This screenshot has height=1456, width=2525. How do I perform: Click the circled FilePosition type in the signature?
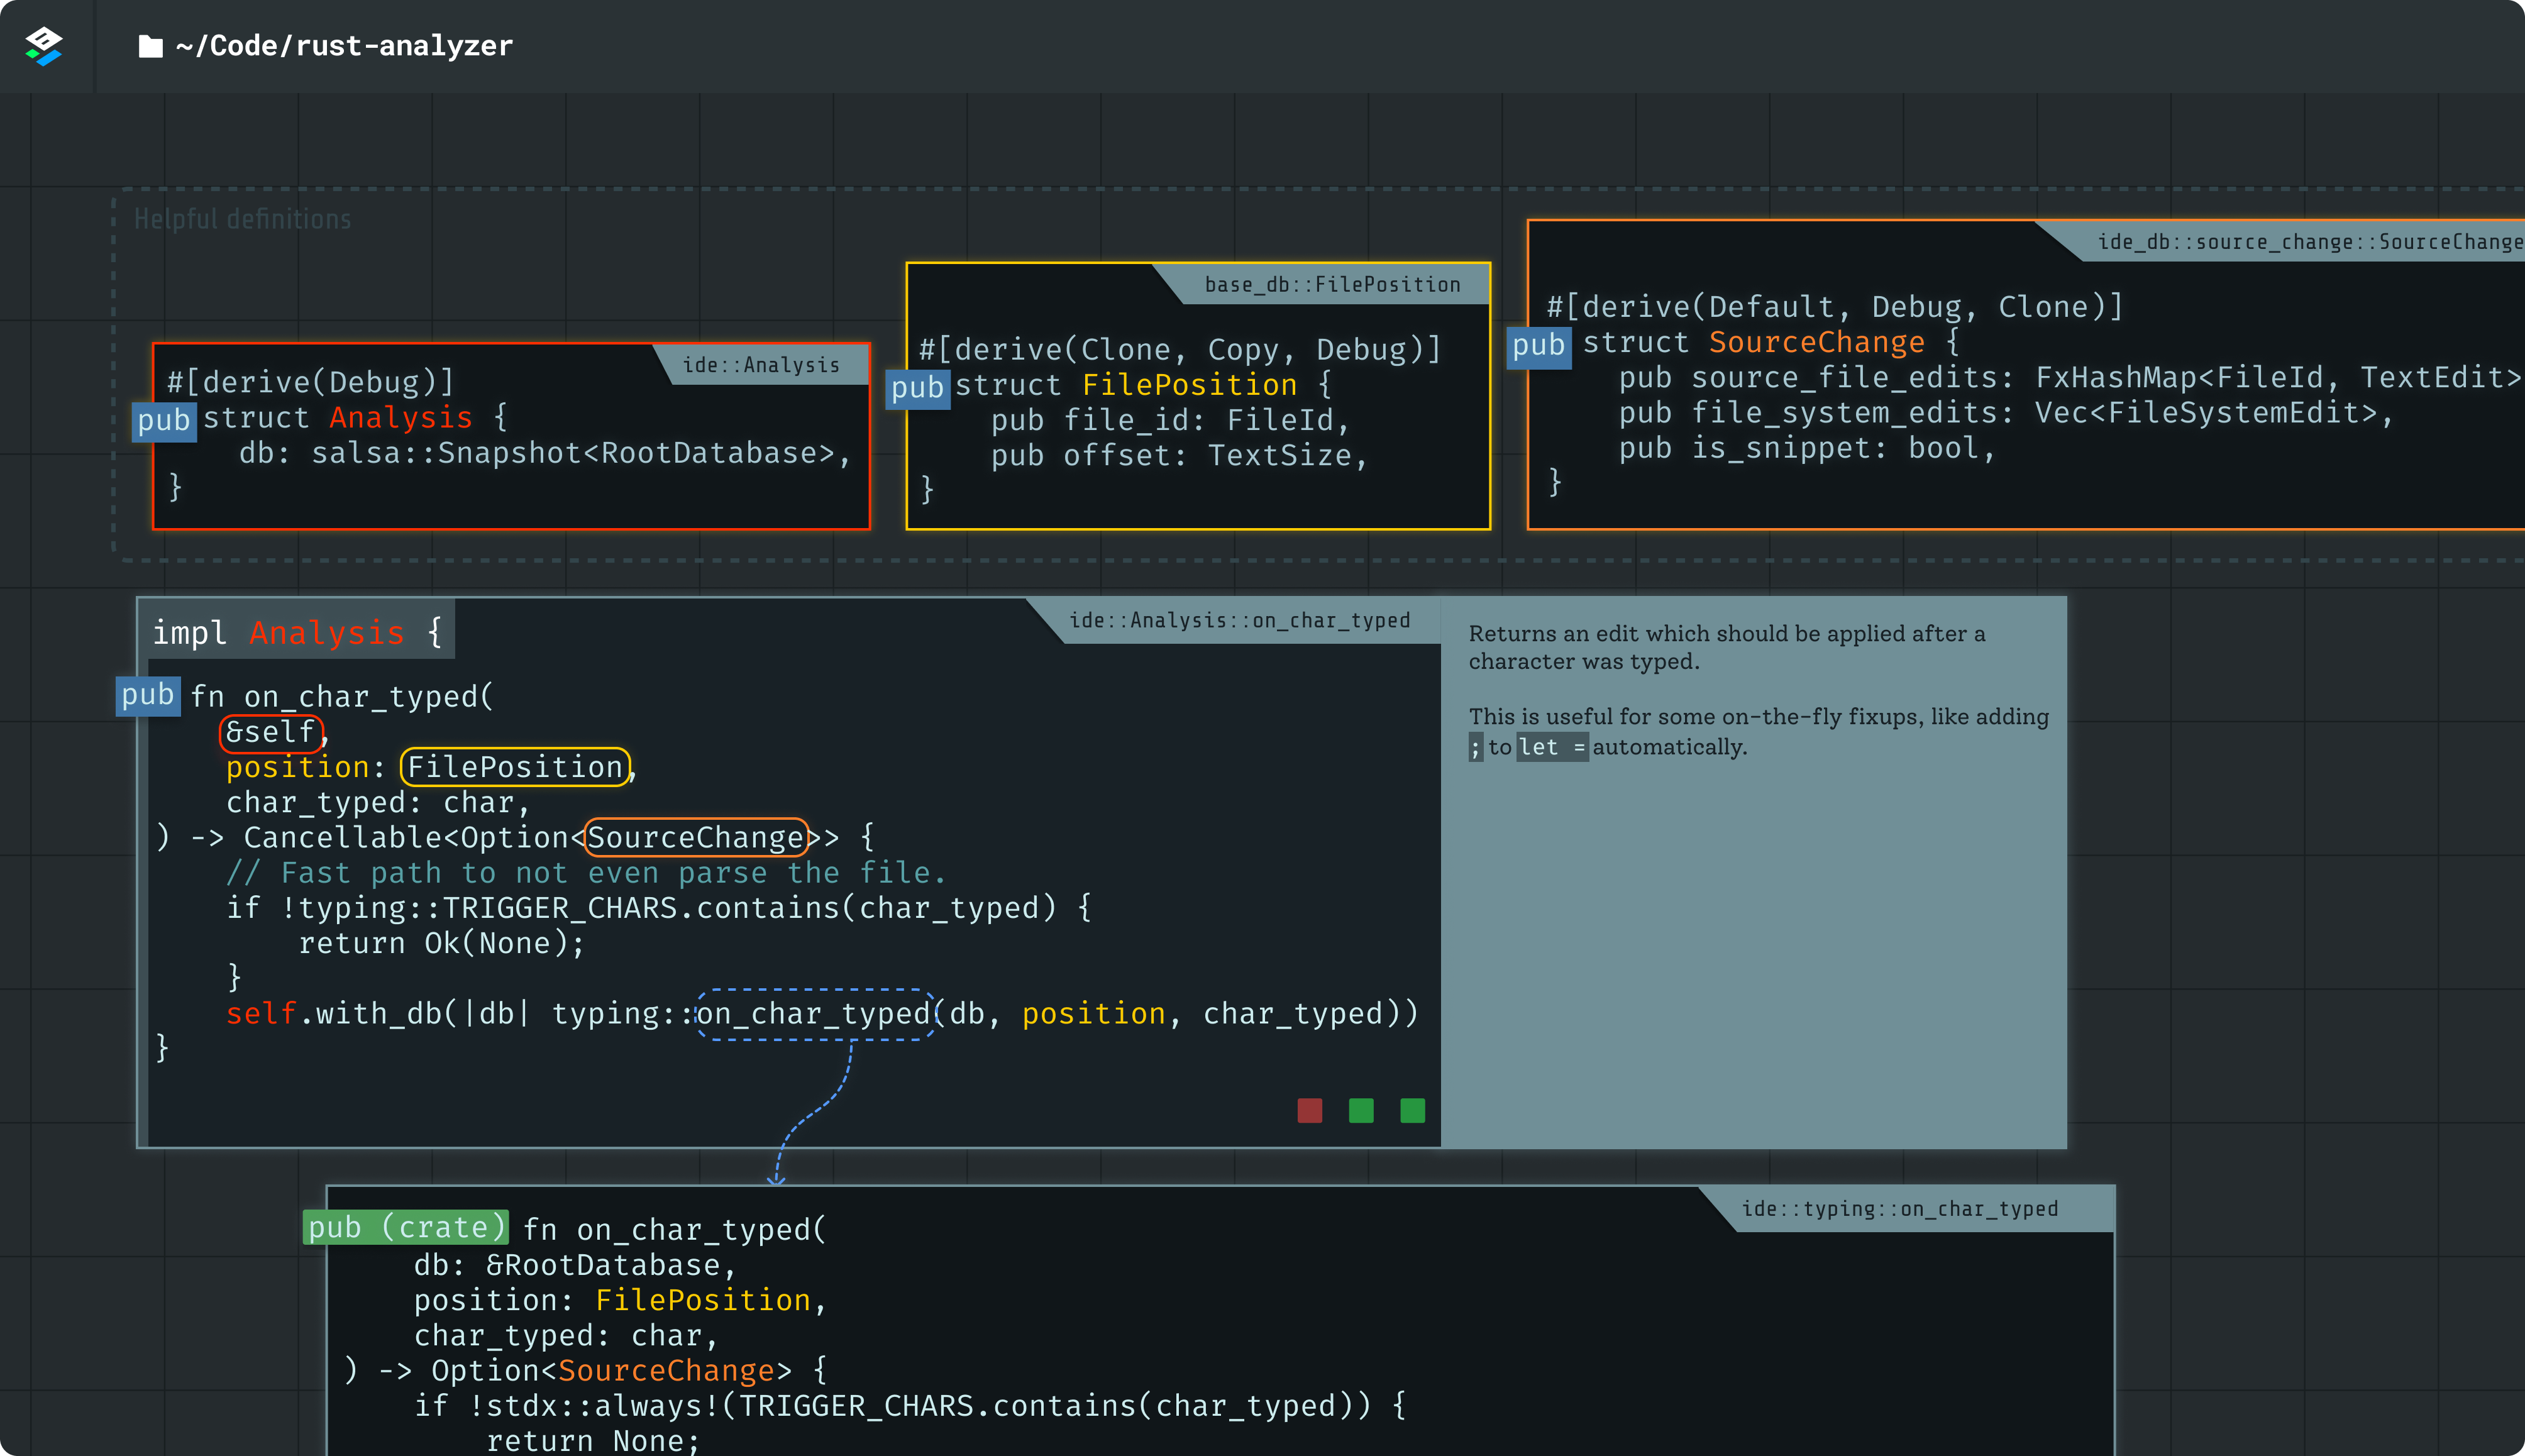tap(515, 767)
